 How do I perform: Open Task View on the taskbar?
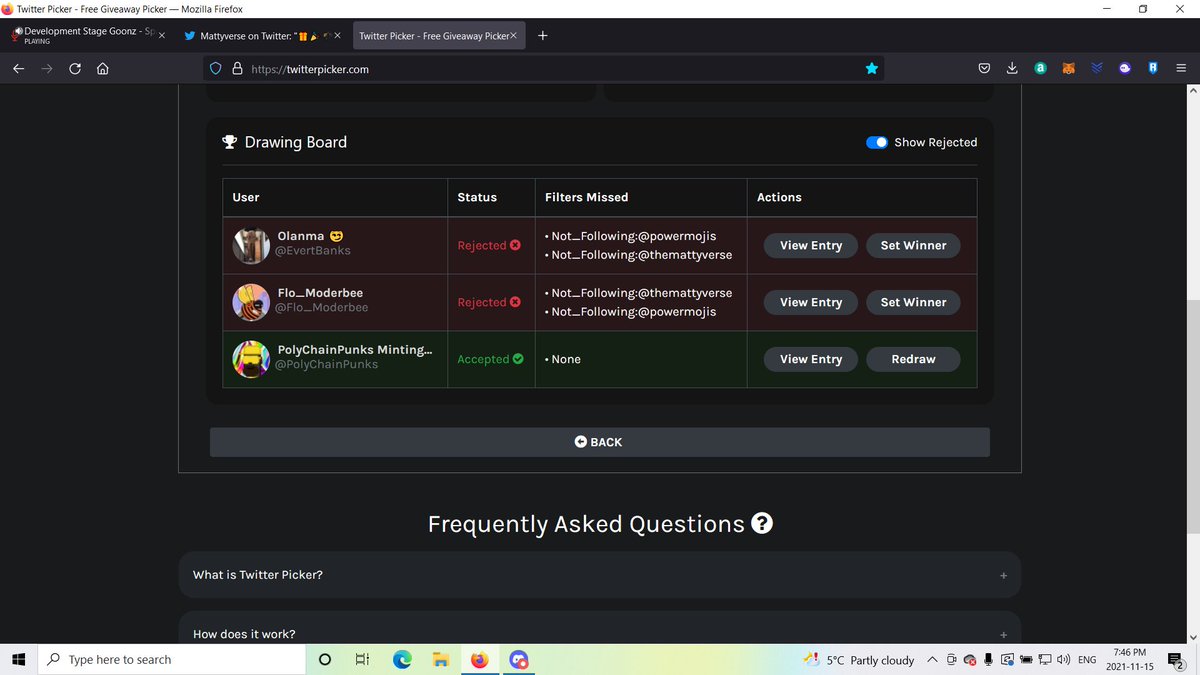tap(363, 660)
